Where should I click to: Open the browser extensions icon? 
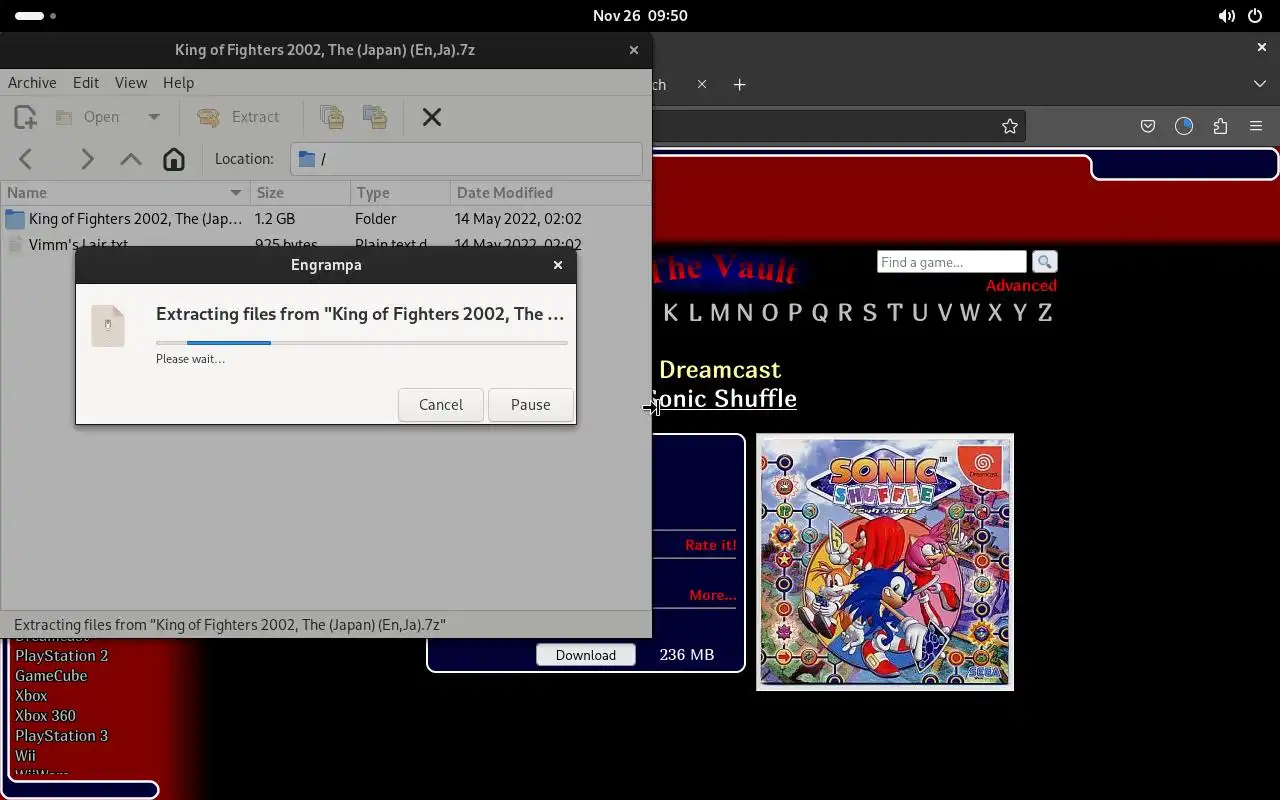(1220, 126)
